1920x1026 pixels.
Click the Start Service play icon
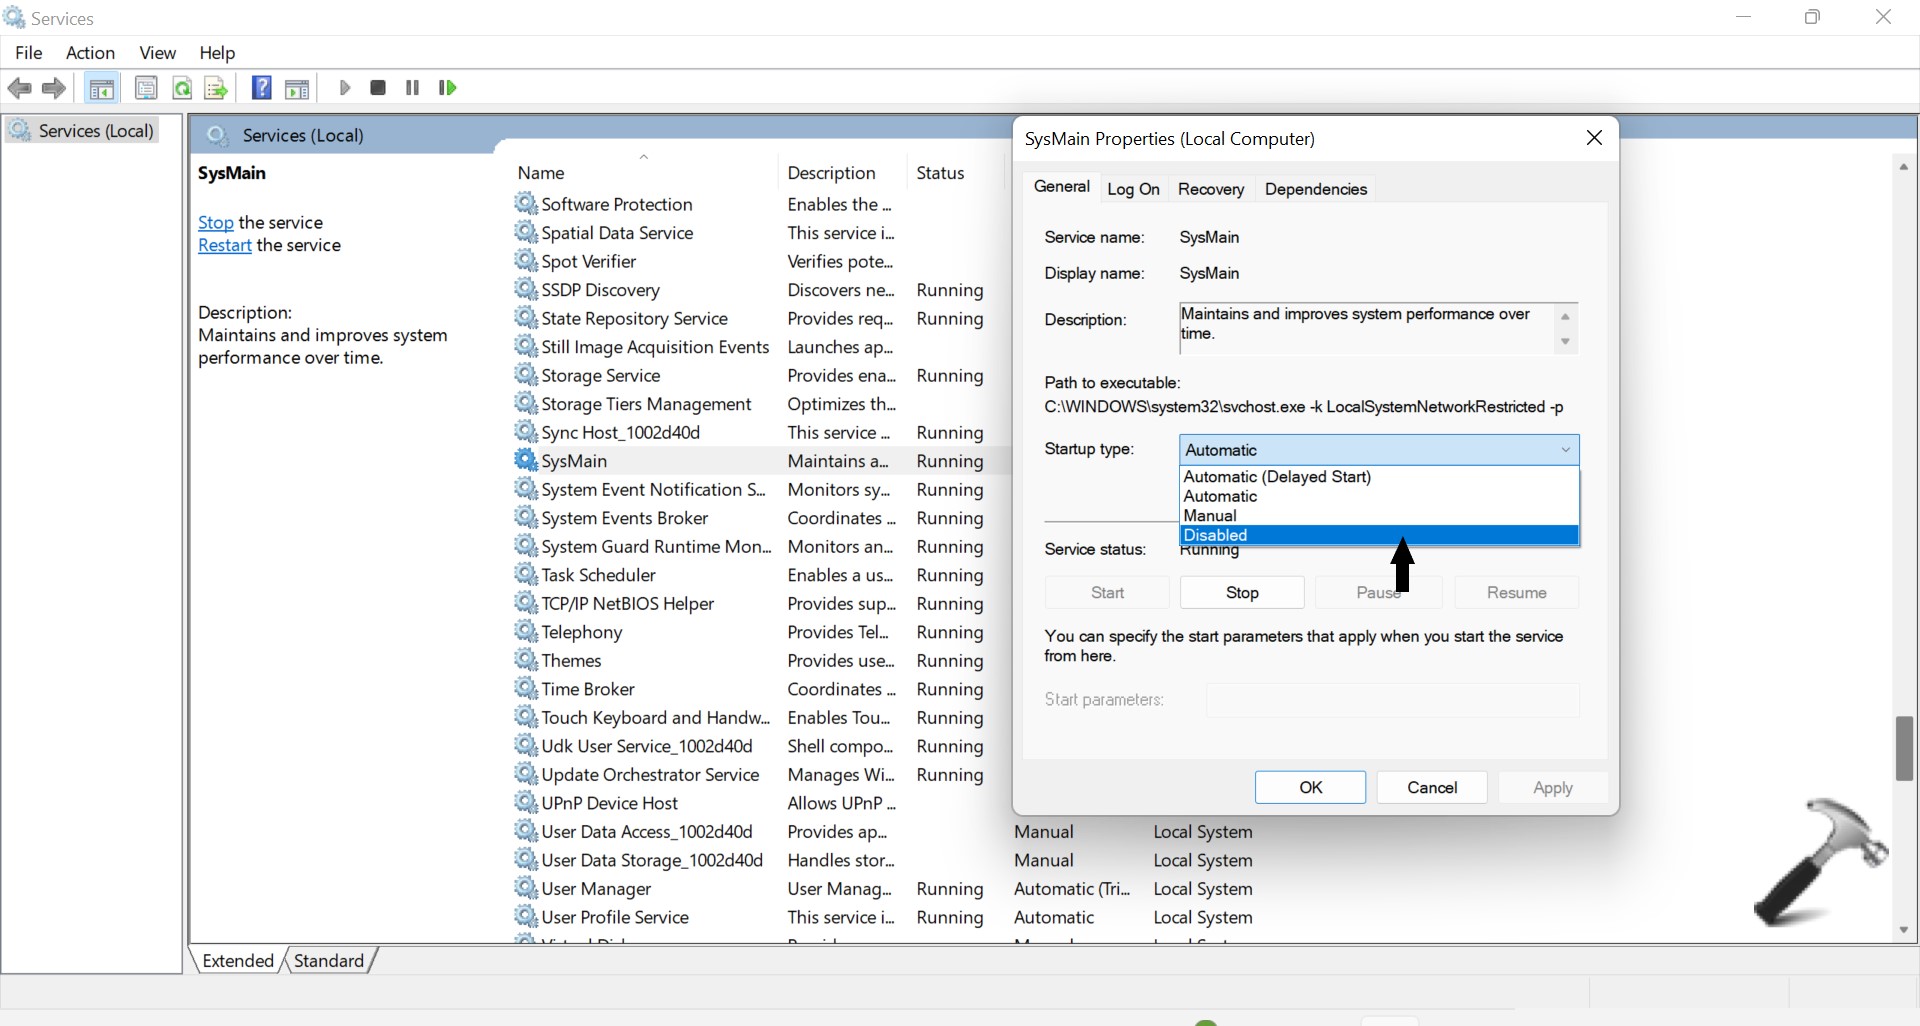coord(345,88)
